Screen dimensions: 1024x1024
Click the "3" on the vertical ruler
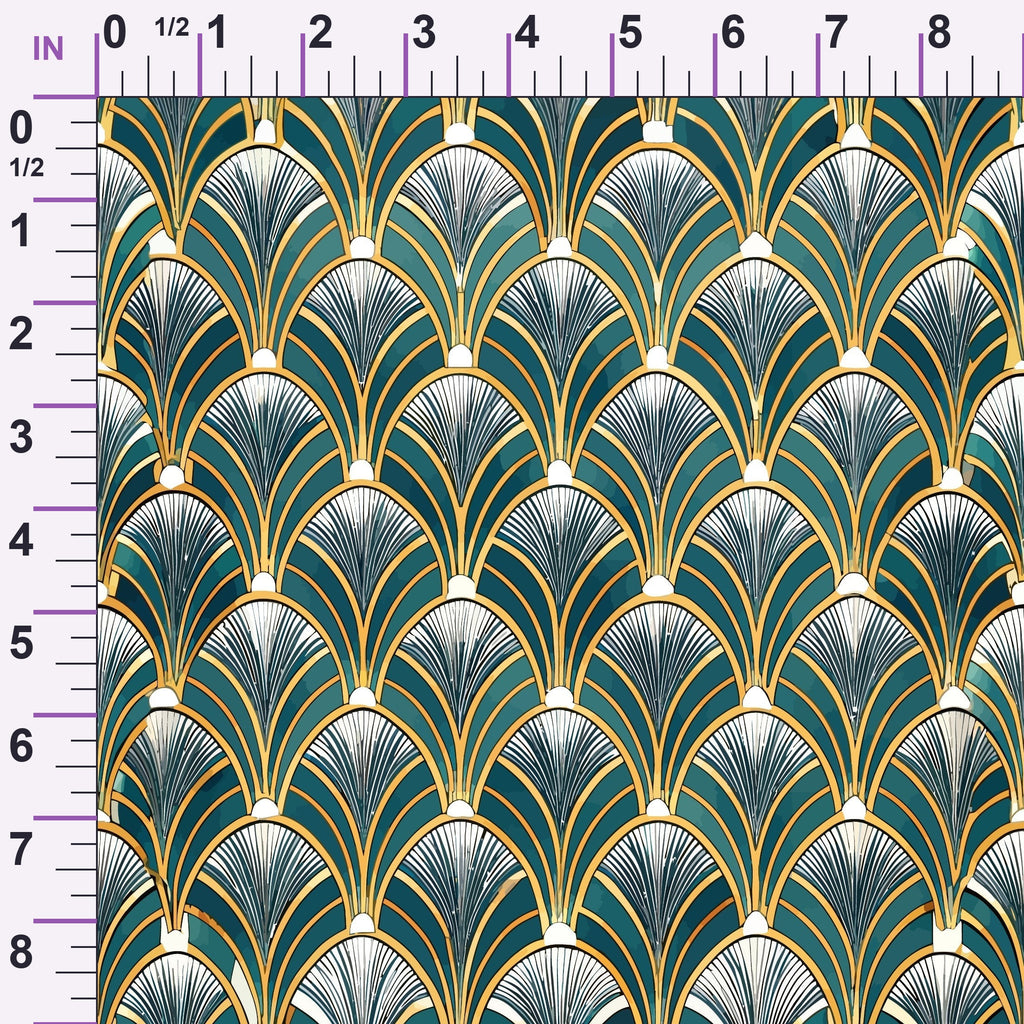(x=21, y=438)
